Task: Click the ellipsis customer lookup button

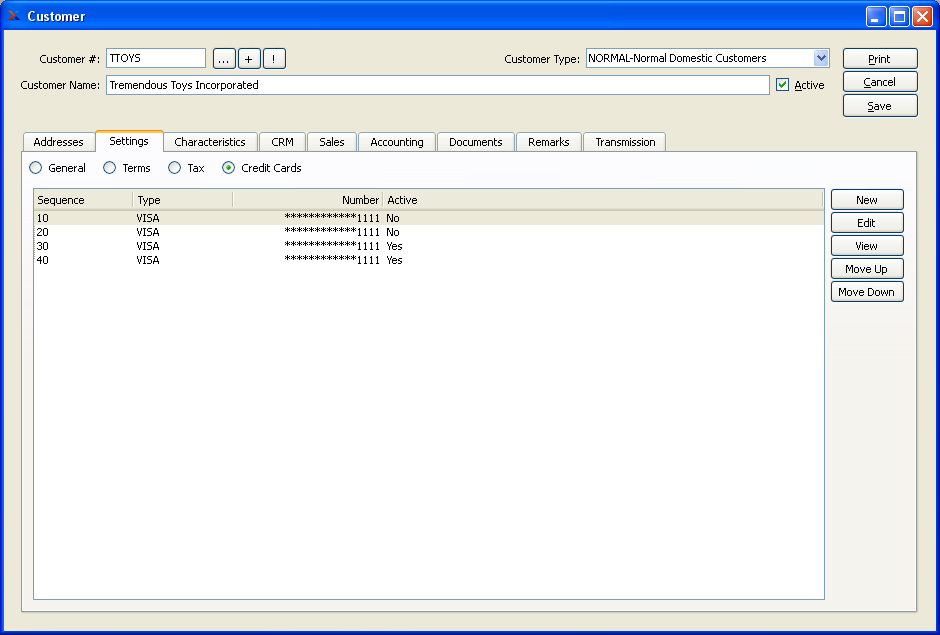Action: (224, 59)
